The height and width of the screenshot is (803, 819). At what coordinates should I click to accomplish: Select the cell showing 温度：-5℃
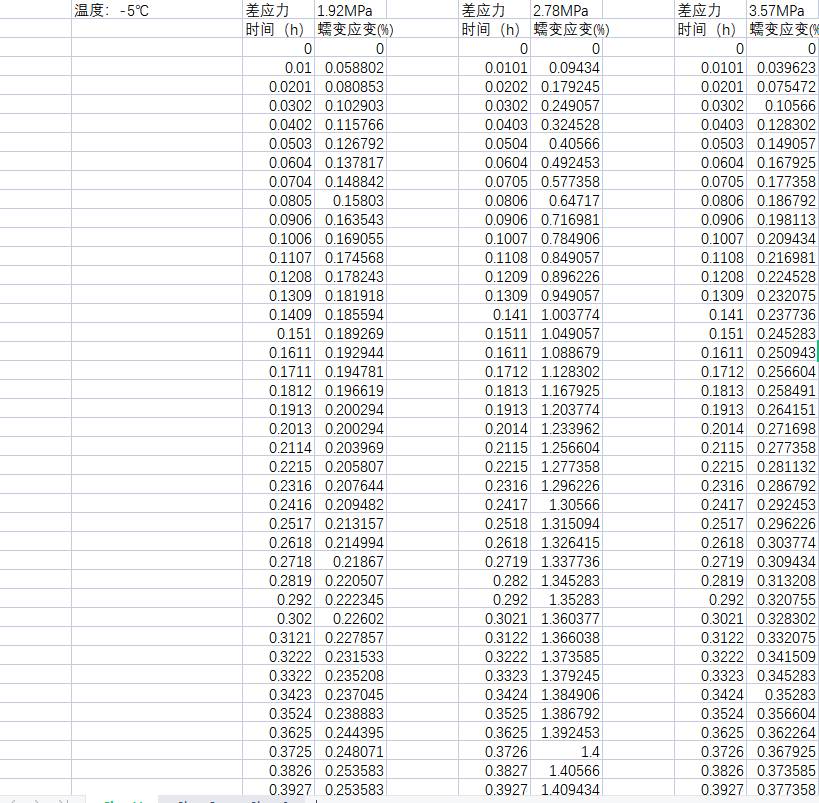point(110,10)
